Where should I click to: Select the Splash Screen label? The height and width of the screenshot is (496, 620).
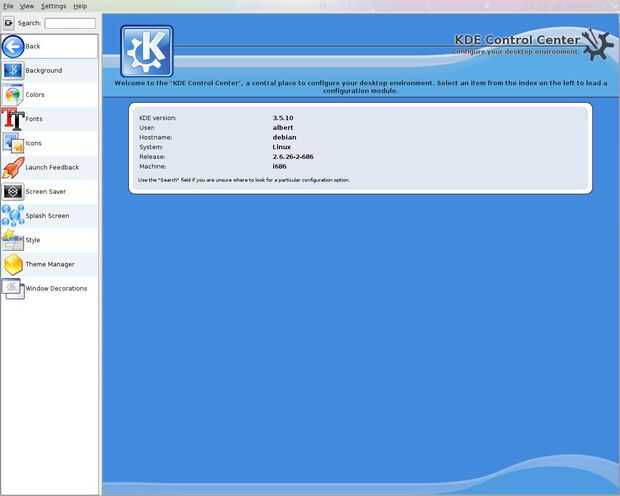pyautogui.click(x=47, y=216)
